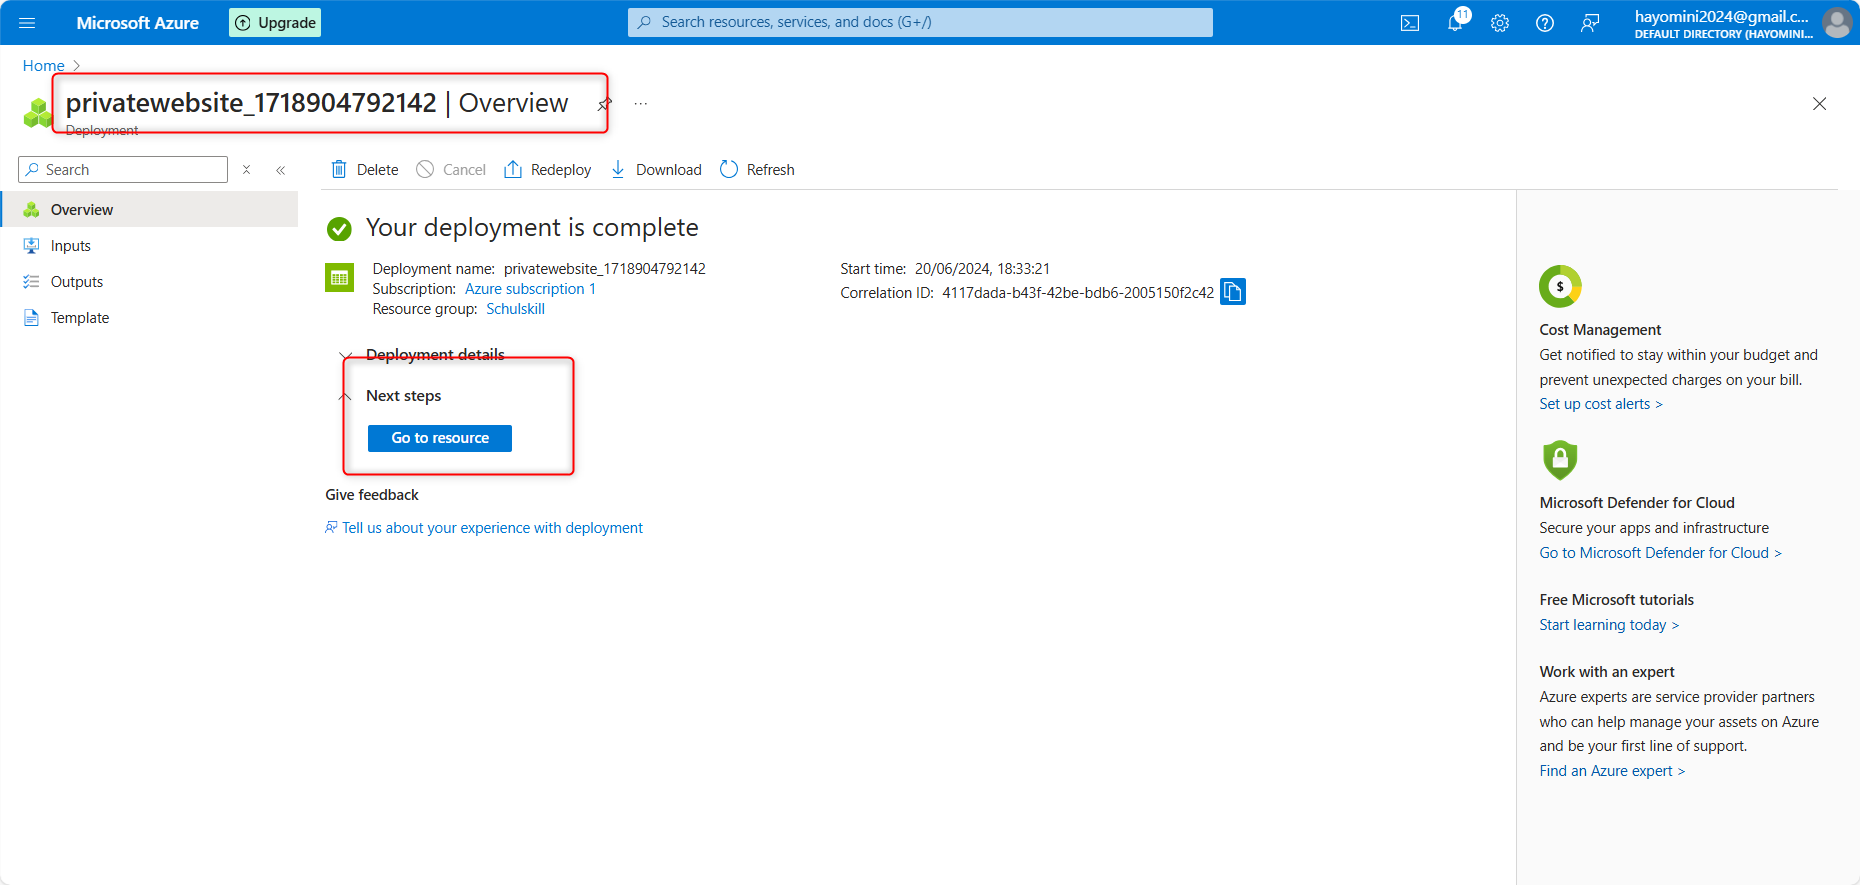Click the Correlation ID value text

(1078, 293)
